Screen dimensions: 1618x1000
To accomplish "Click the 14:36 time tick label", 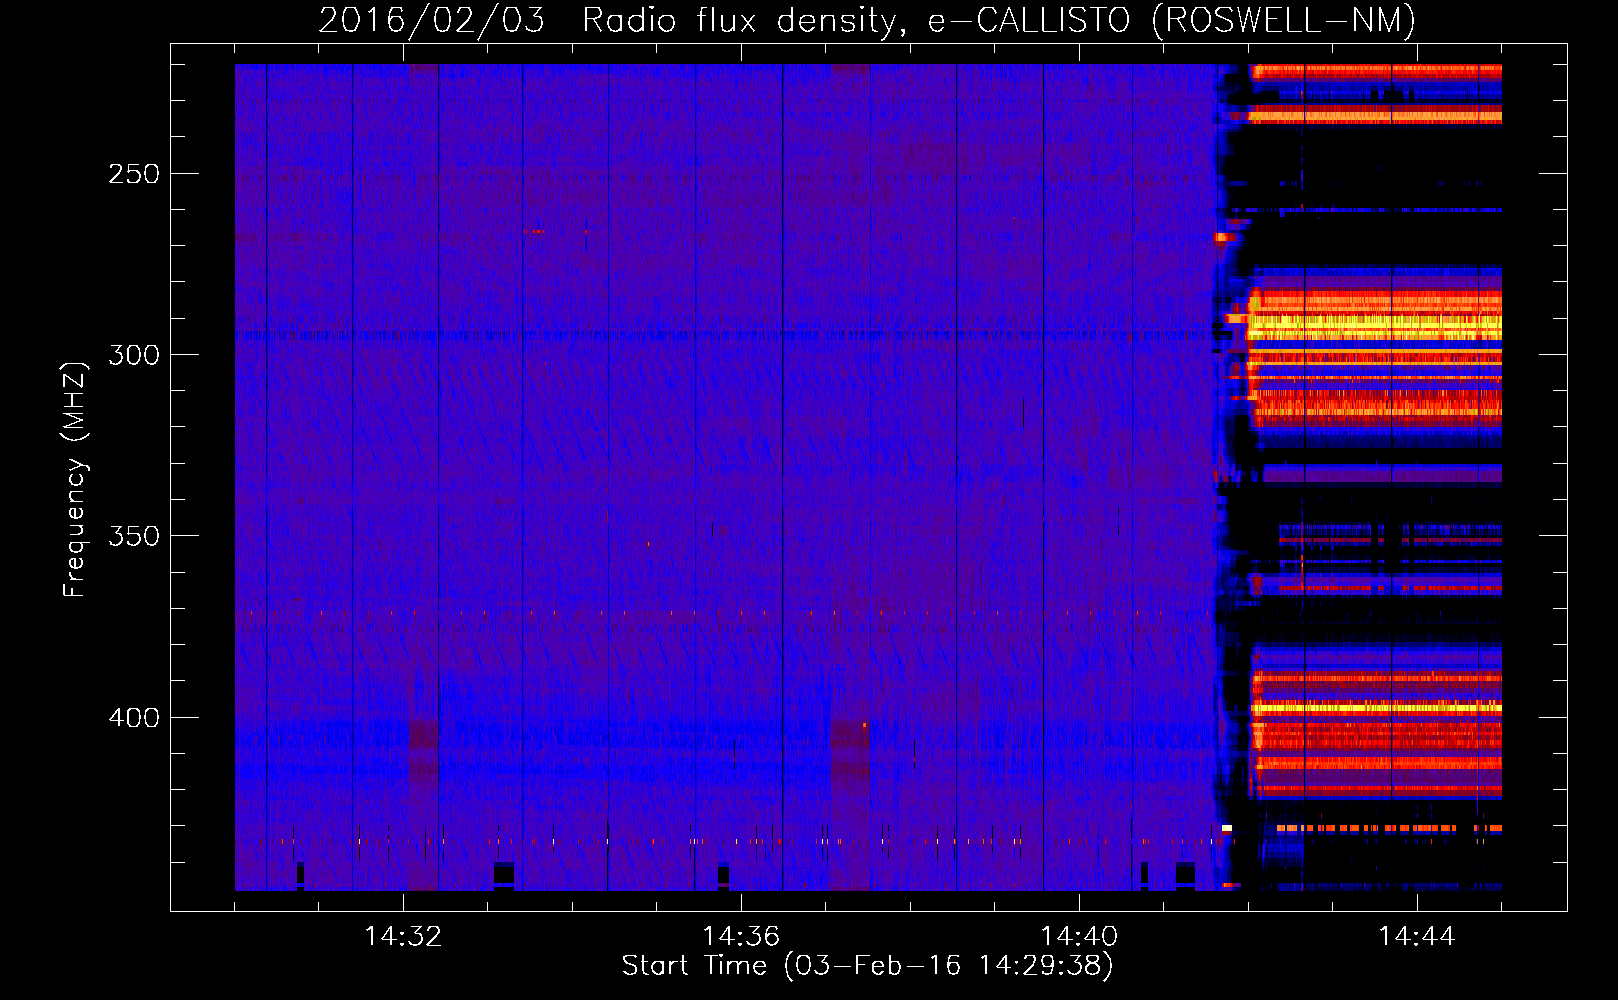I will click(741, 936).
